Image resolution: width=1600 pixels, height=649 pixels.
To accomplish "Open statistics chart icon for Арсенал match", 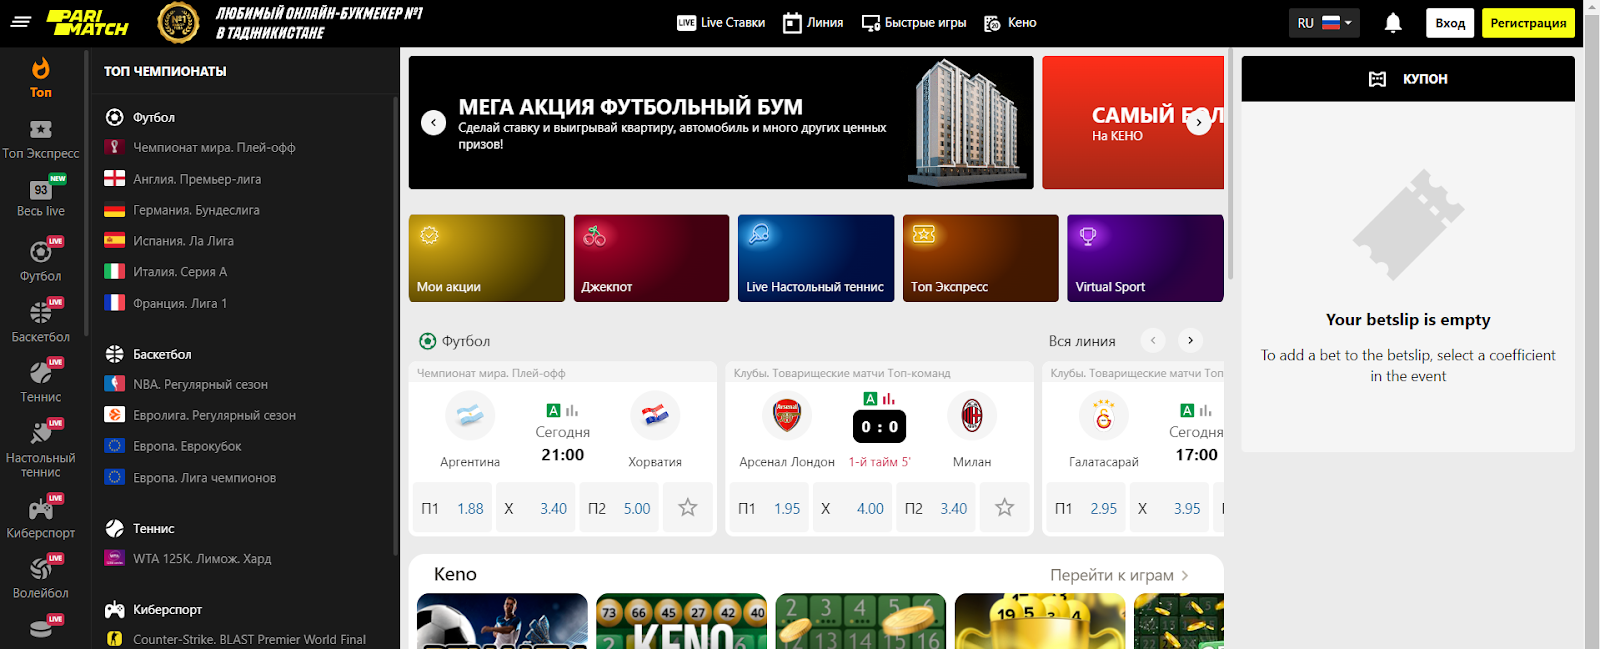I will click(x=889, y=398).
